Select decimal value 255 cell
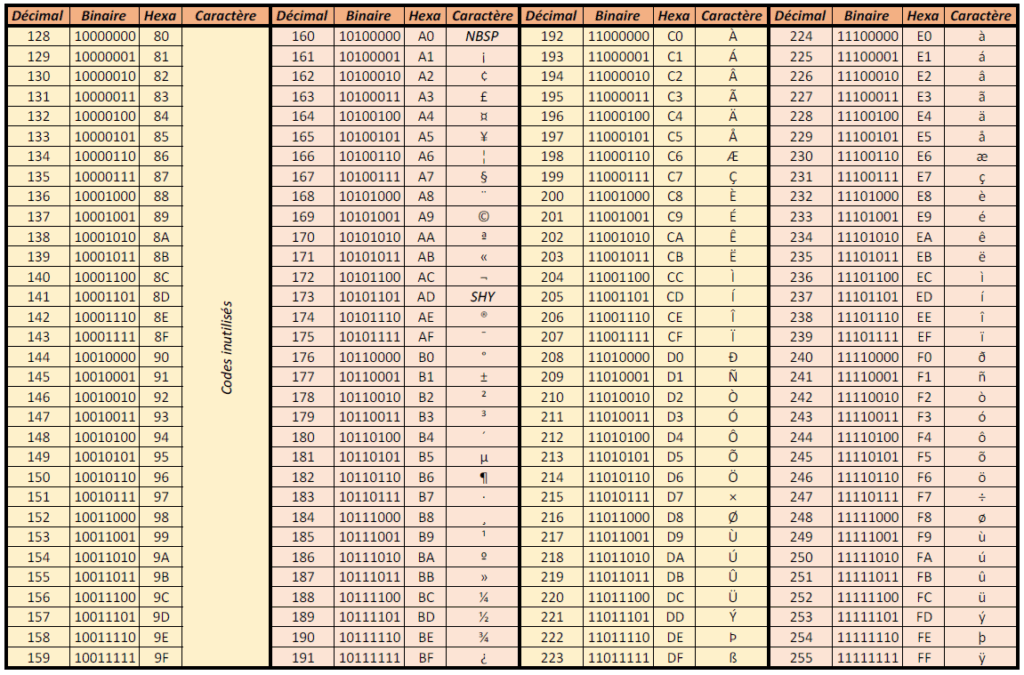This screenshot has width=1024, height=675. 801,658
